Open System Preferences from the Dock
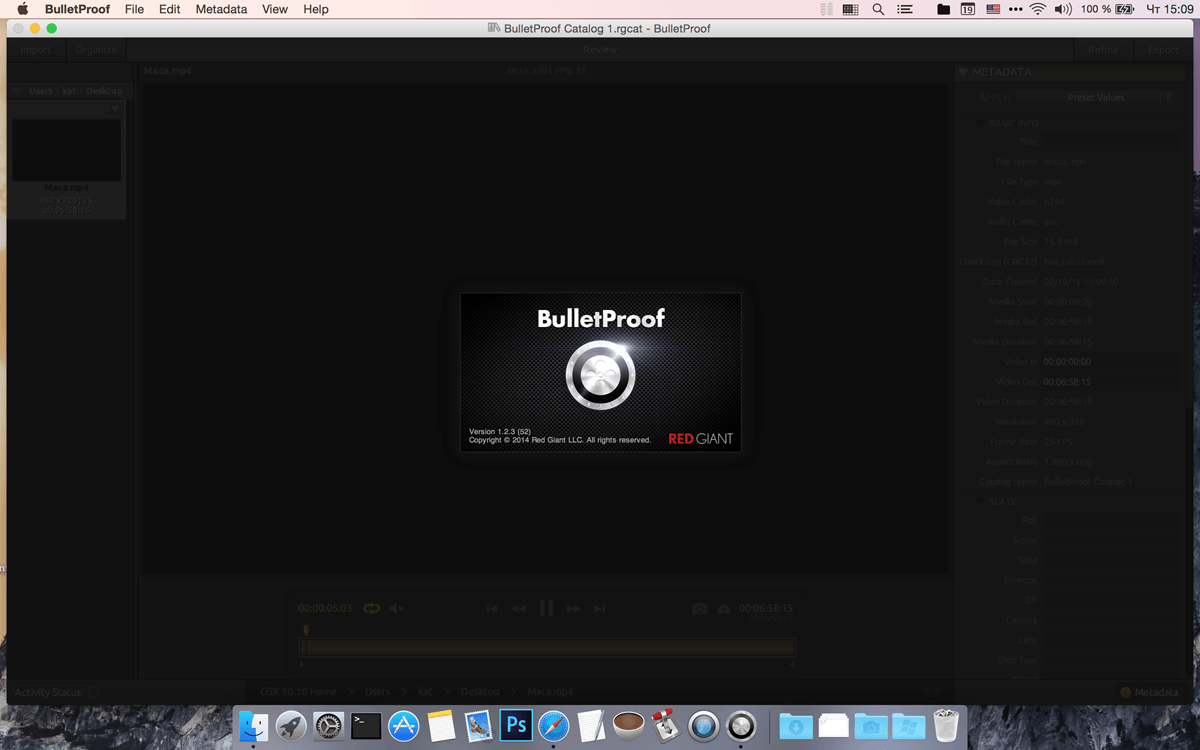The image size is (1200, 750). (328, 725)
